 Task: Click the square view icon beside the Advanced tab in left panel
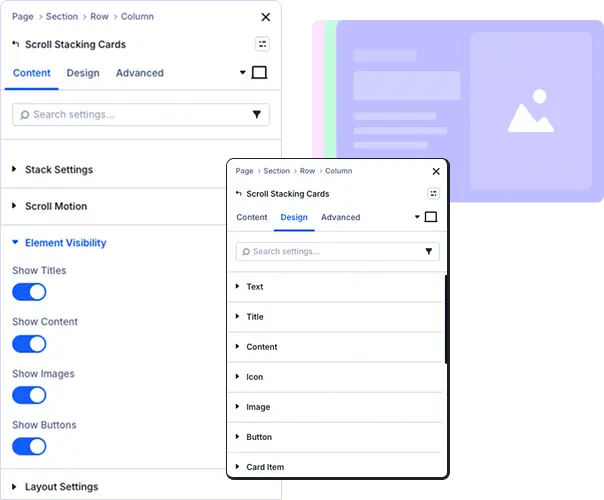(x=259, y=73)
